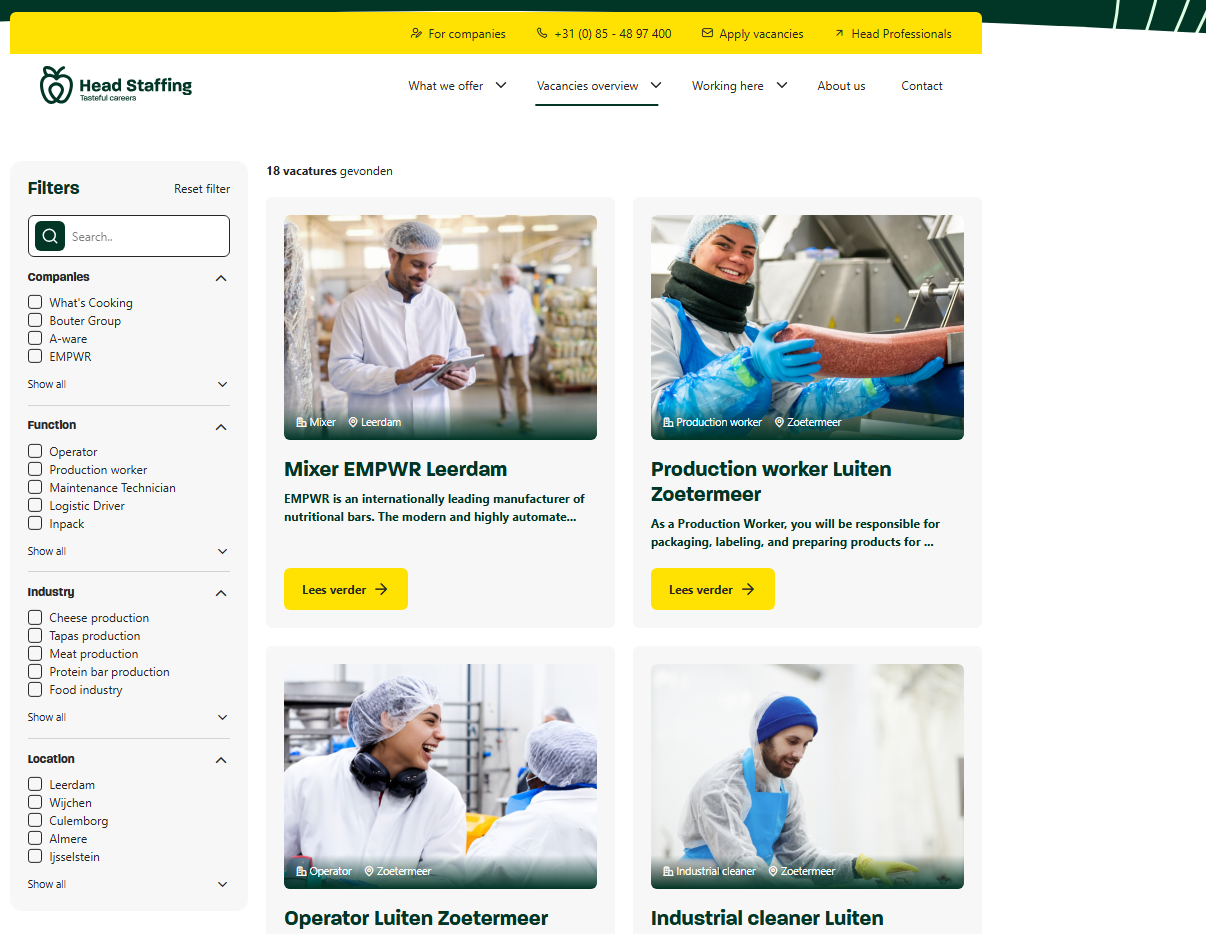
Task: Go to the Contact menu item
Action: [921, 86]
